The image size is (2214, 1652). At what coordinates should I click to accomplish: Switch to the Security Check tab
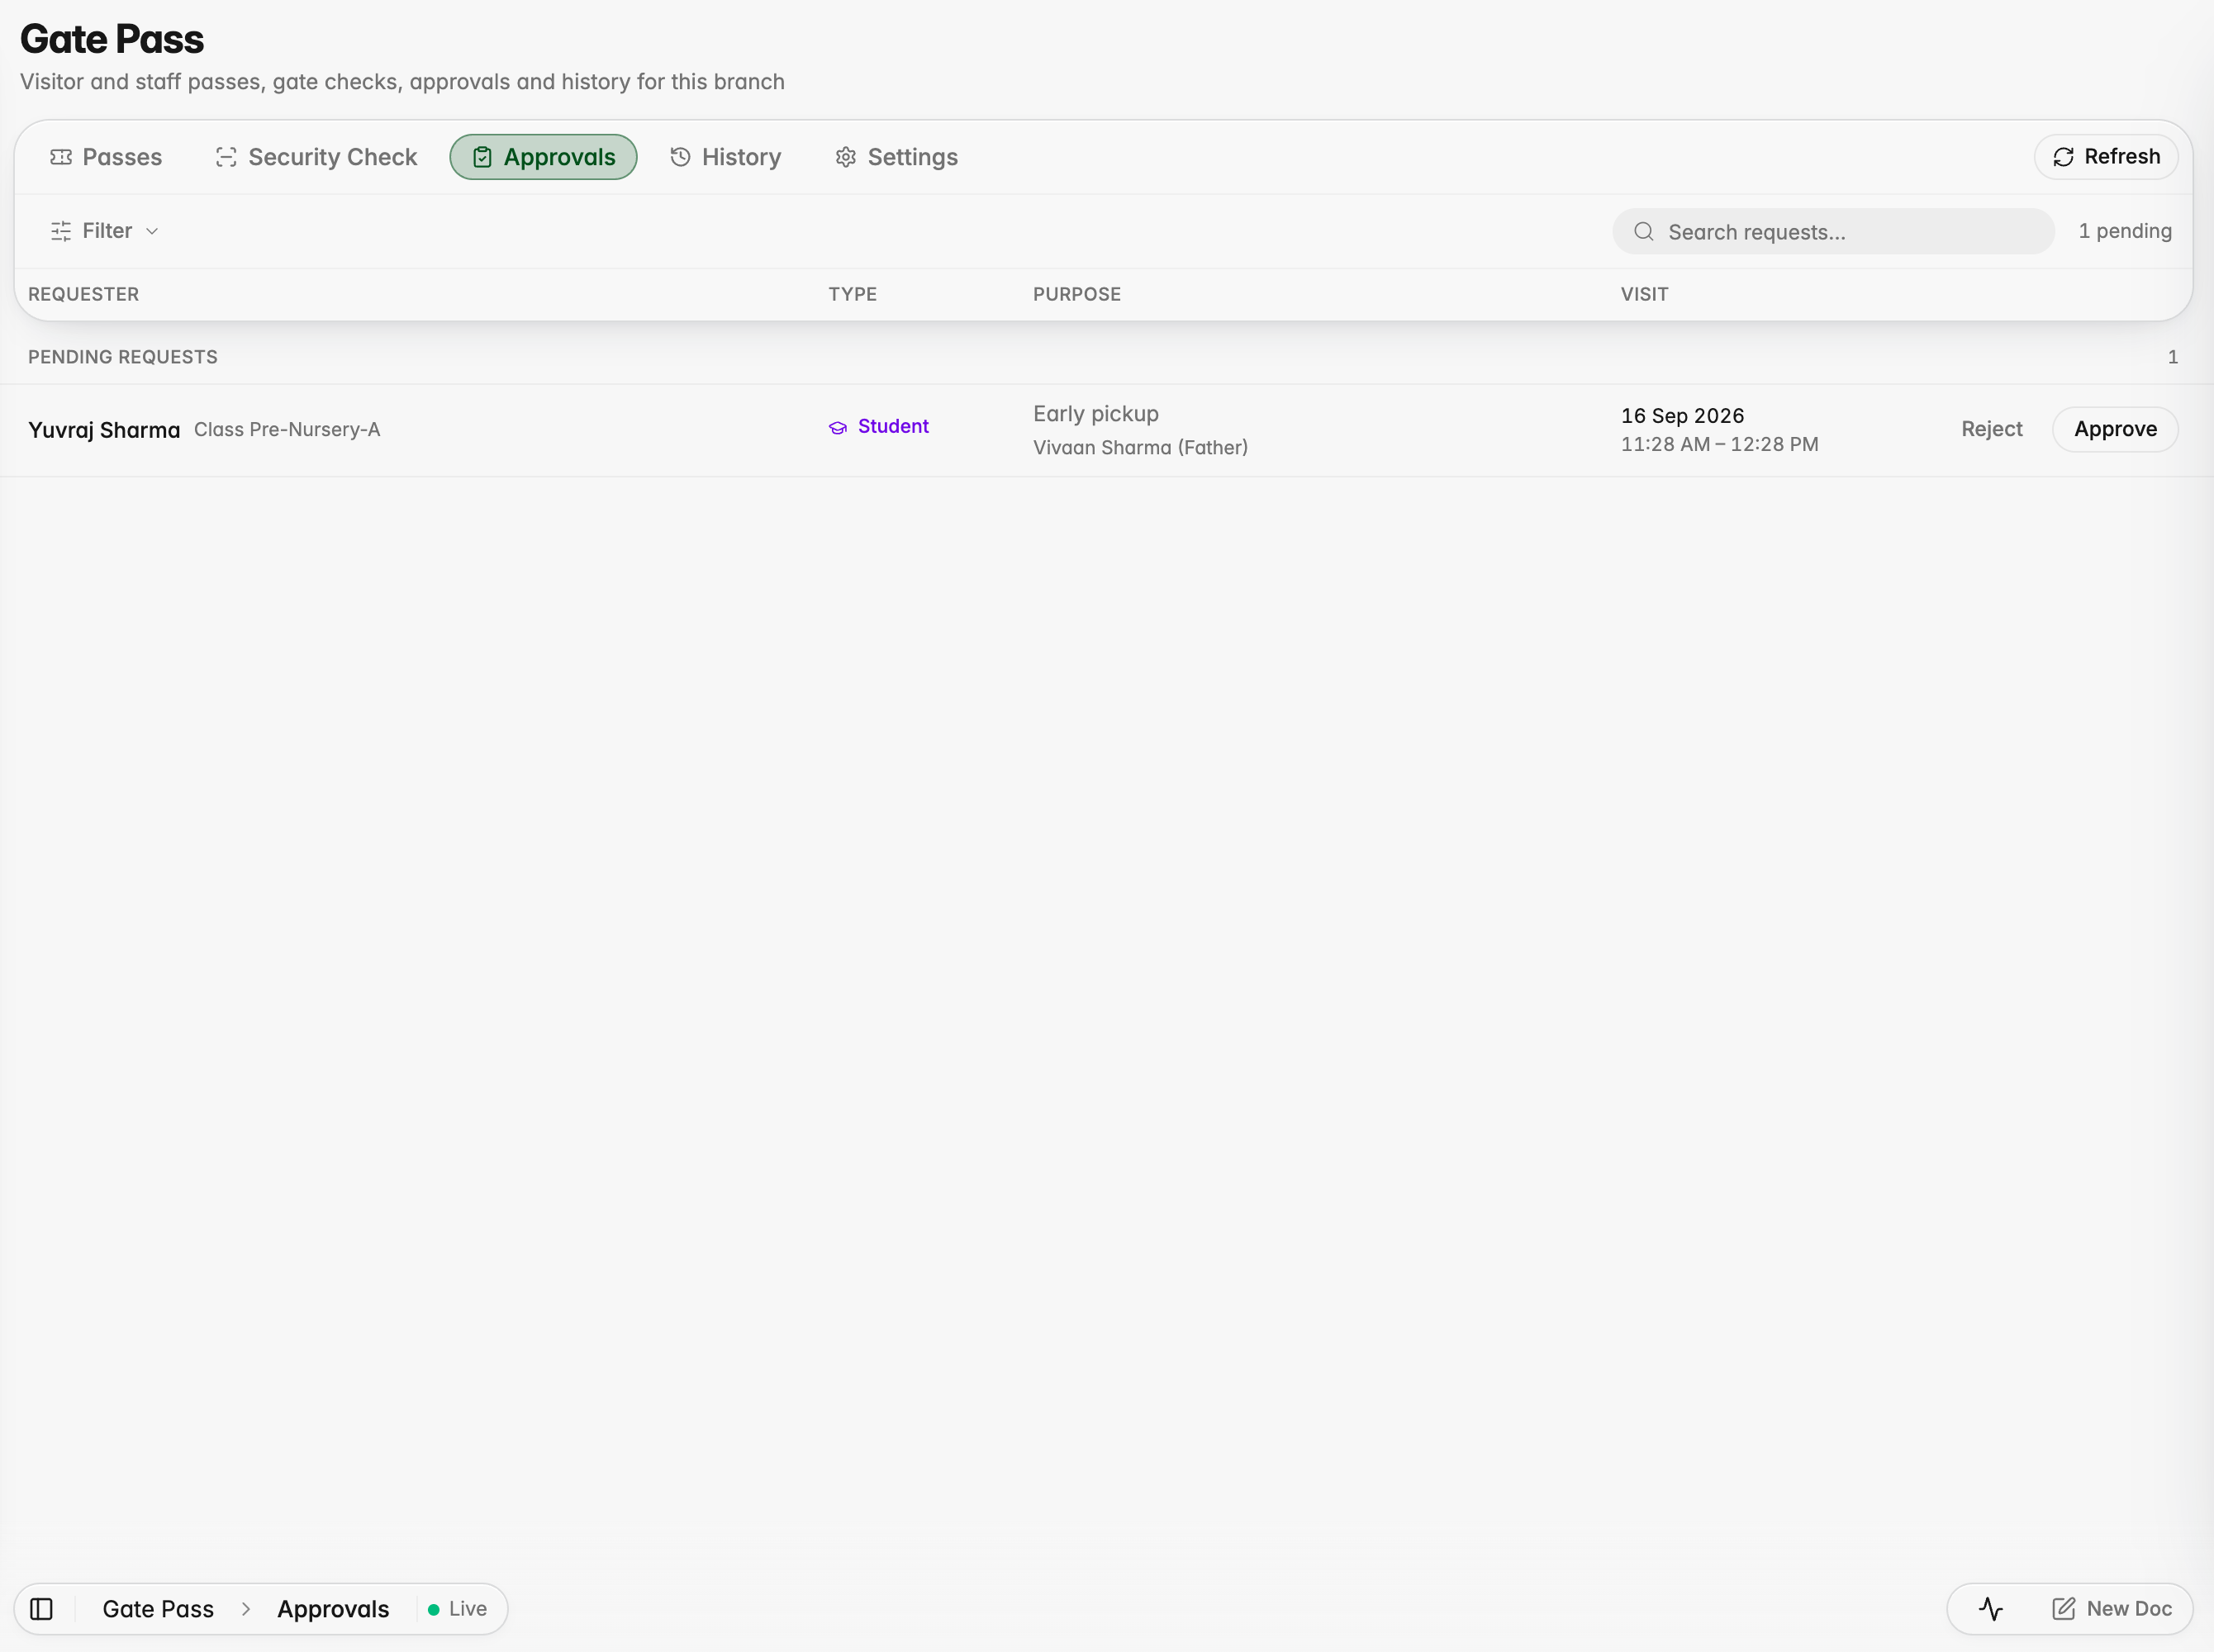point(316,157)
